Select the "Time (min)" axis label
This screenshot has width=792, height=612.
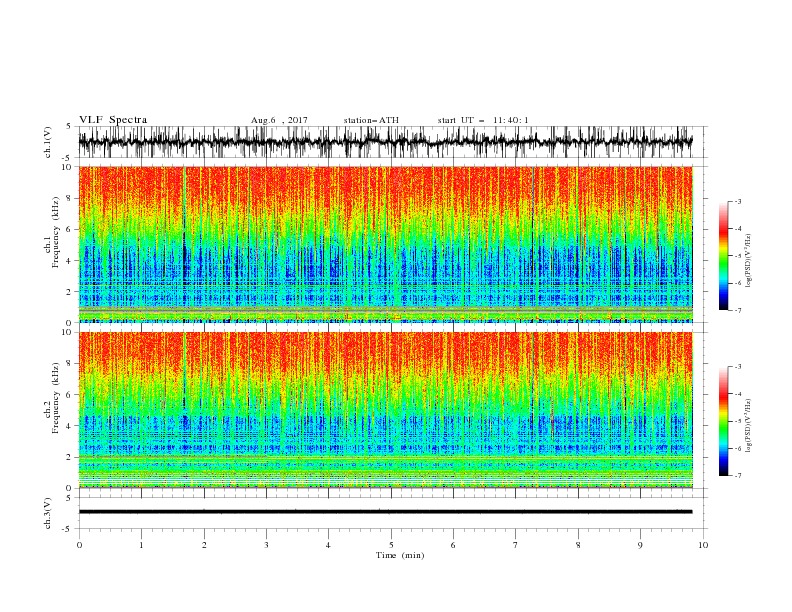click(400, 555)
